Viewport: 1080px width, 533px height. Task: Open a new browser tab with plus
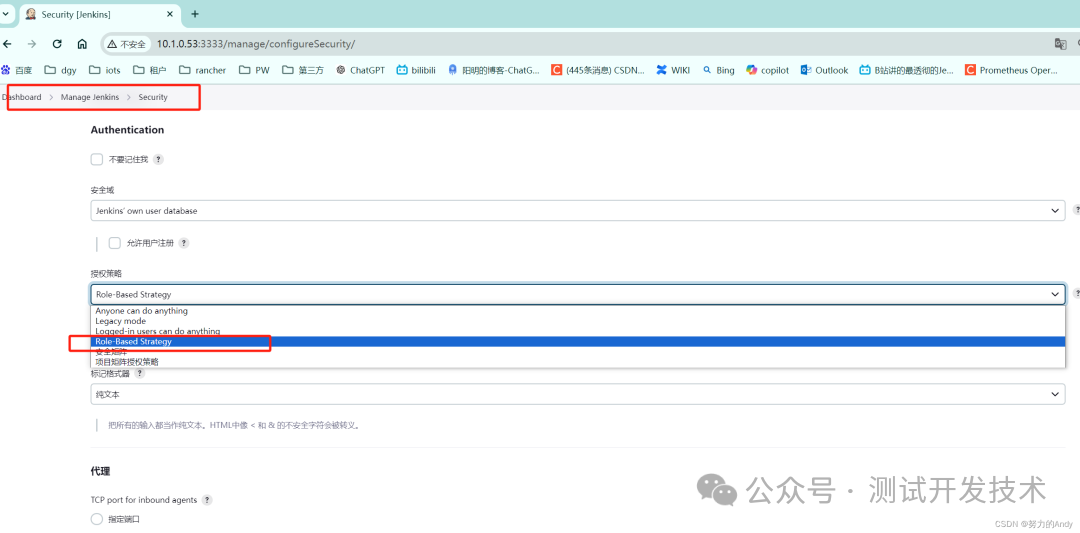coord(195,14)
